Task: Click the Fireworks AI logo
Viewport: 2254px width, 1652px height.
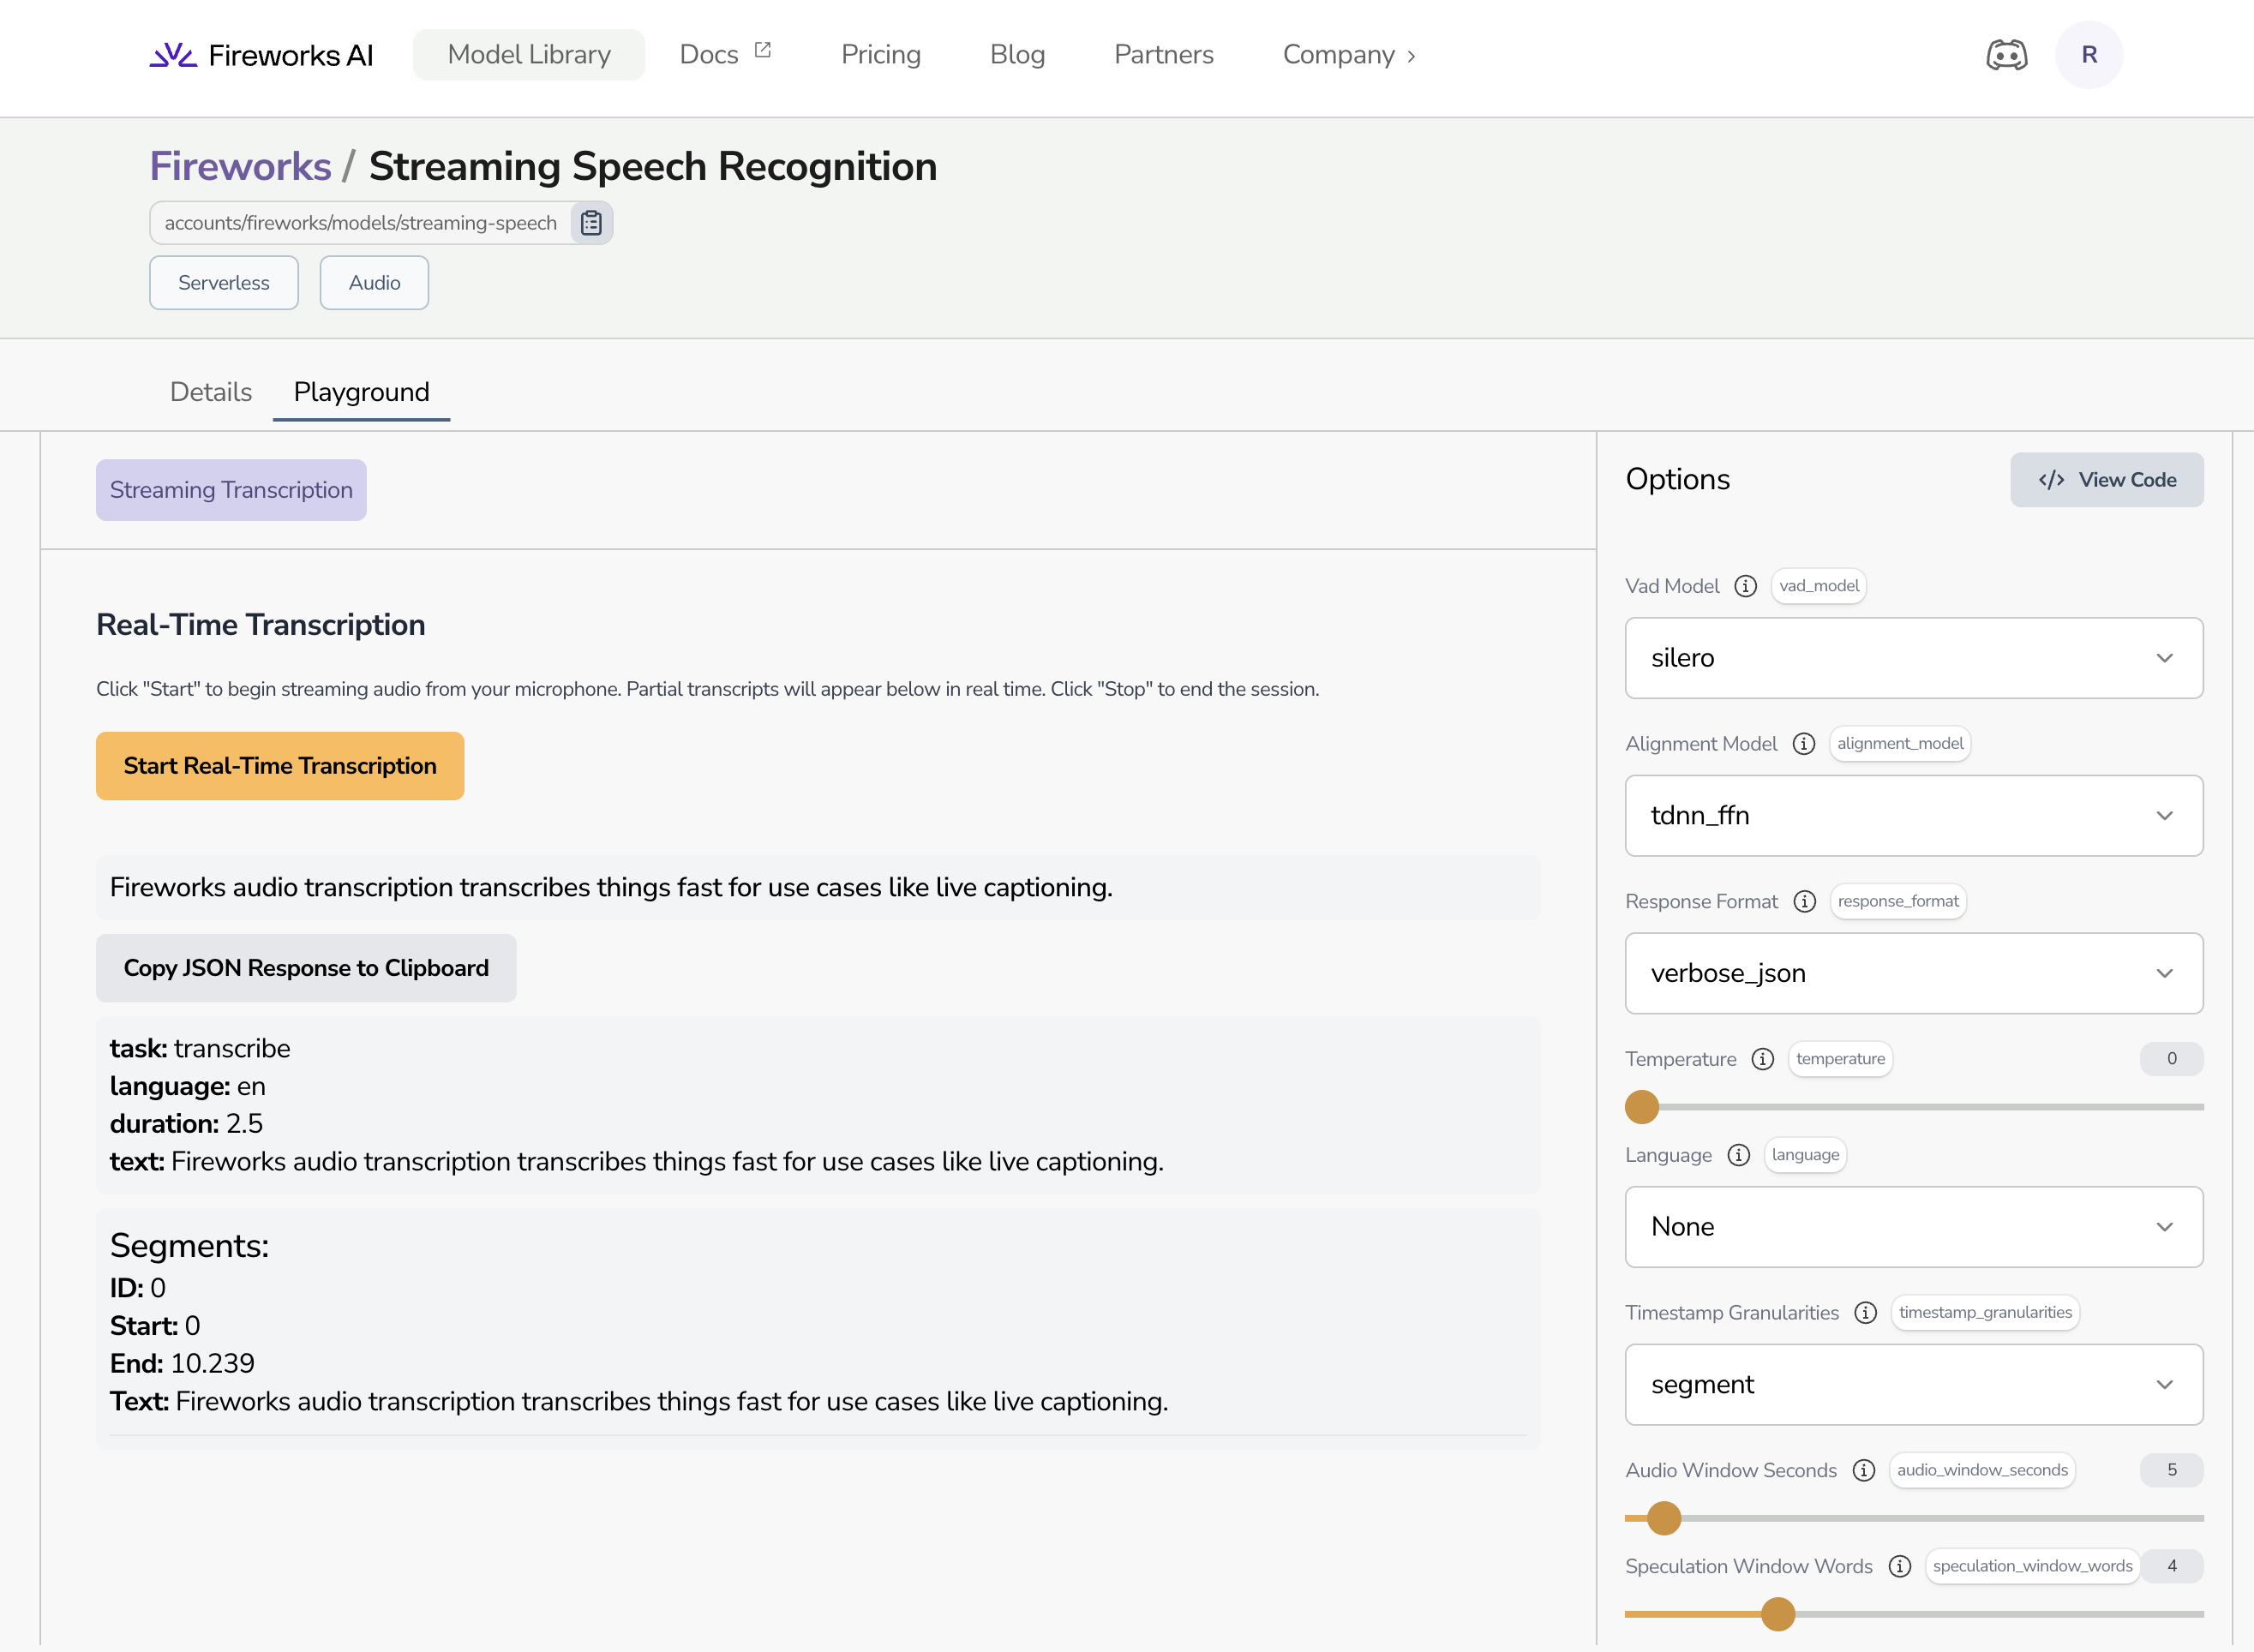Action: 261,55
